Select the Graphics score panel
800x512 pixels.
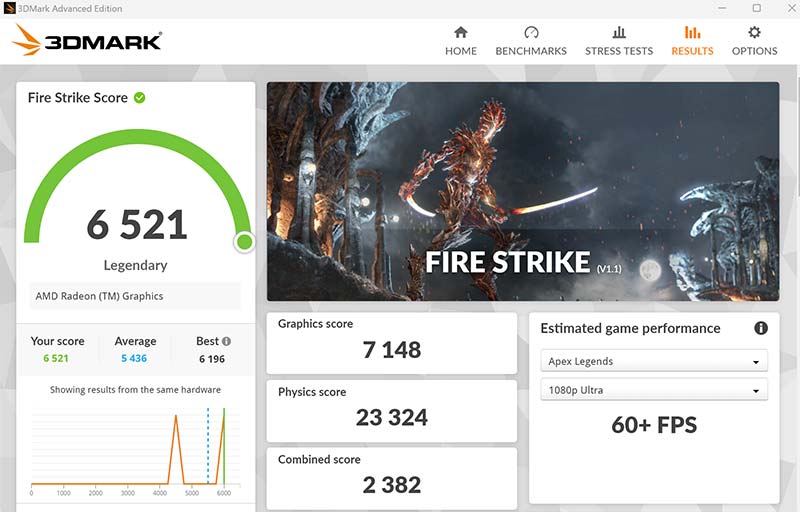(x=391, y=340)
